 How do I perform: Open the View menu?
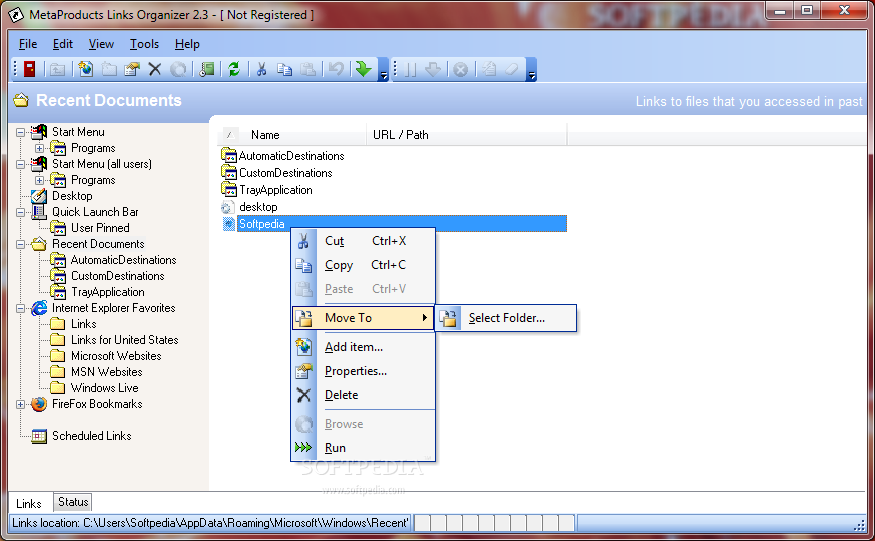tap(101, 44)
